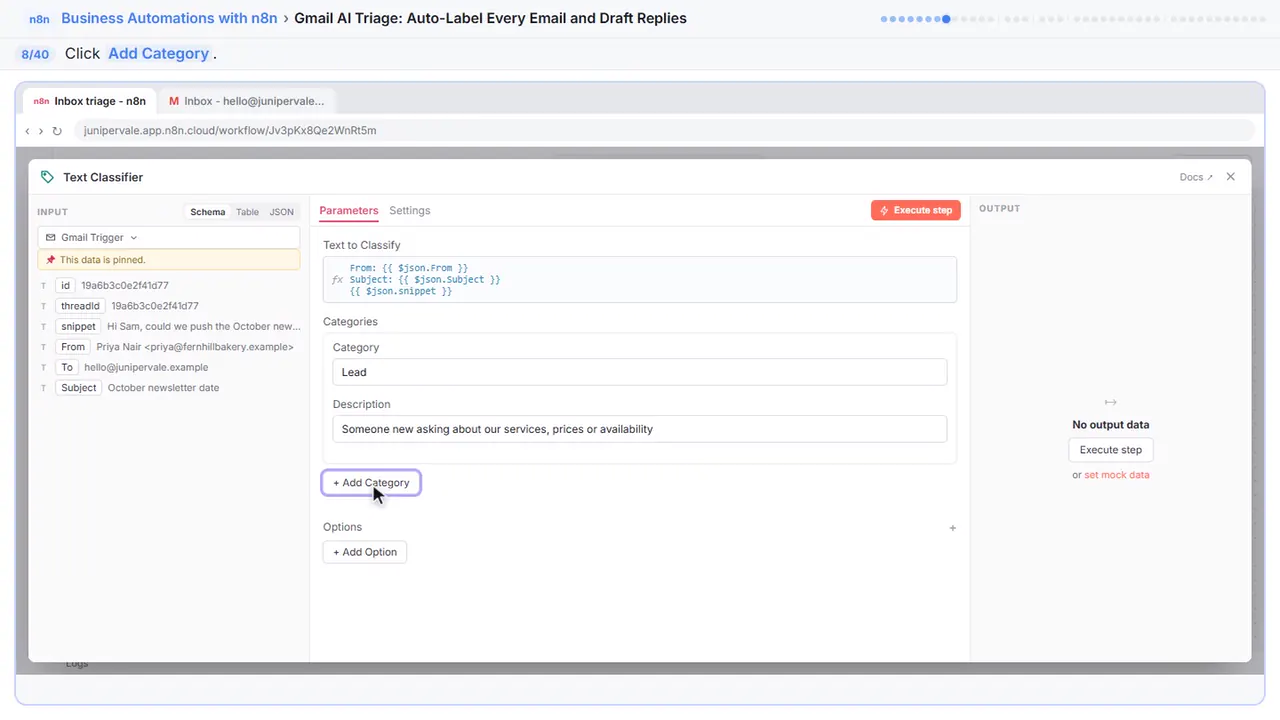This screenshot has width=1280, height=720.
Task: Reload the page with the refresh icon
Action: (x=57, y=131)
